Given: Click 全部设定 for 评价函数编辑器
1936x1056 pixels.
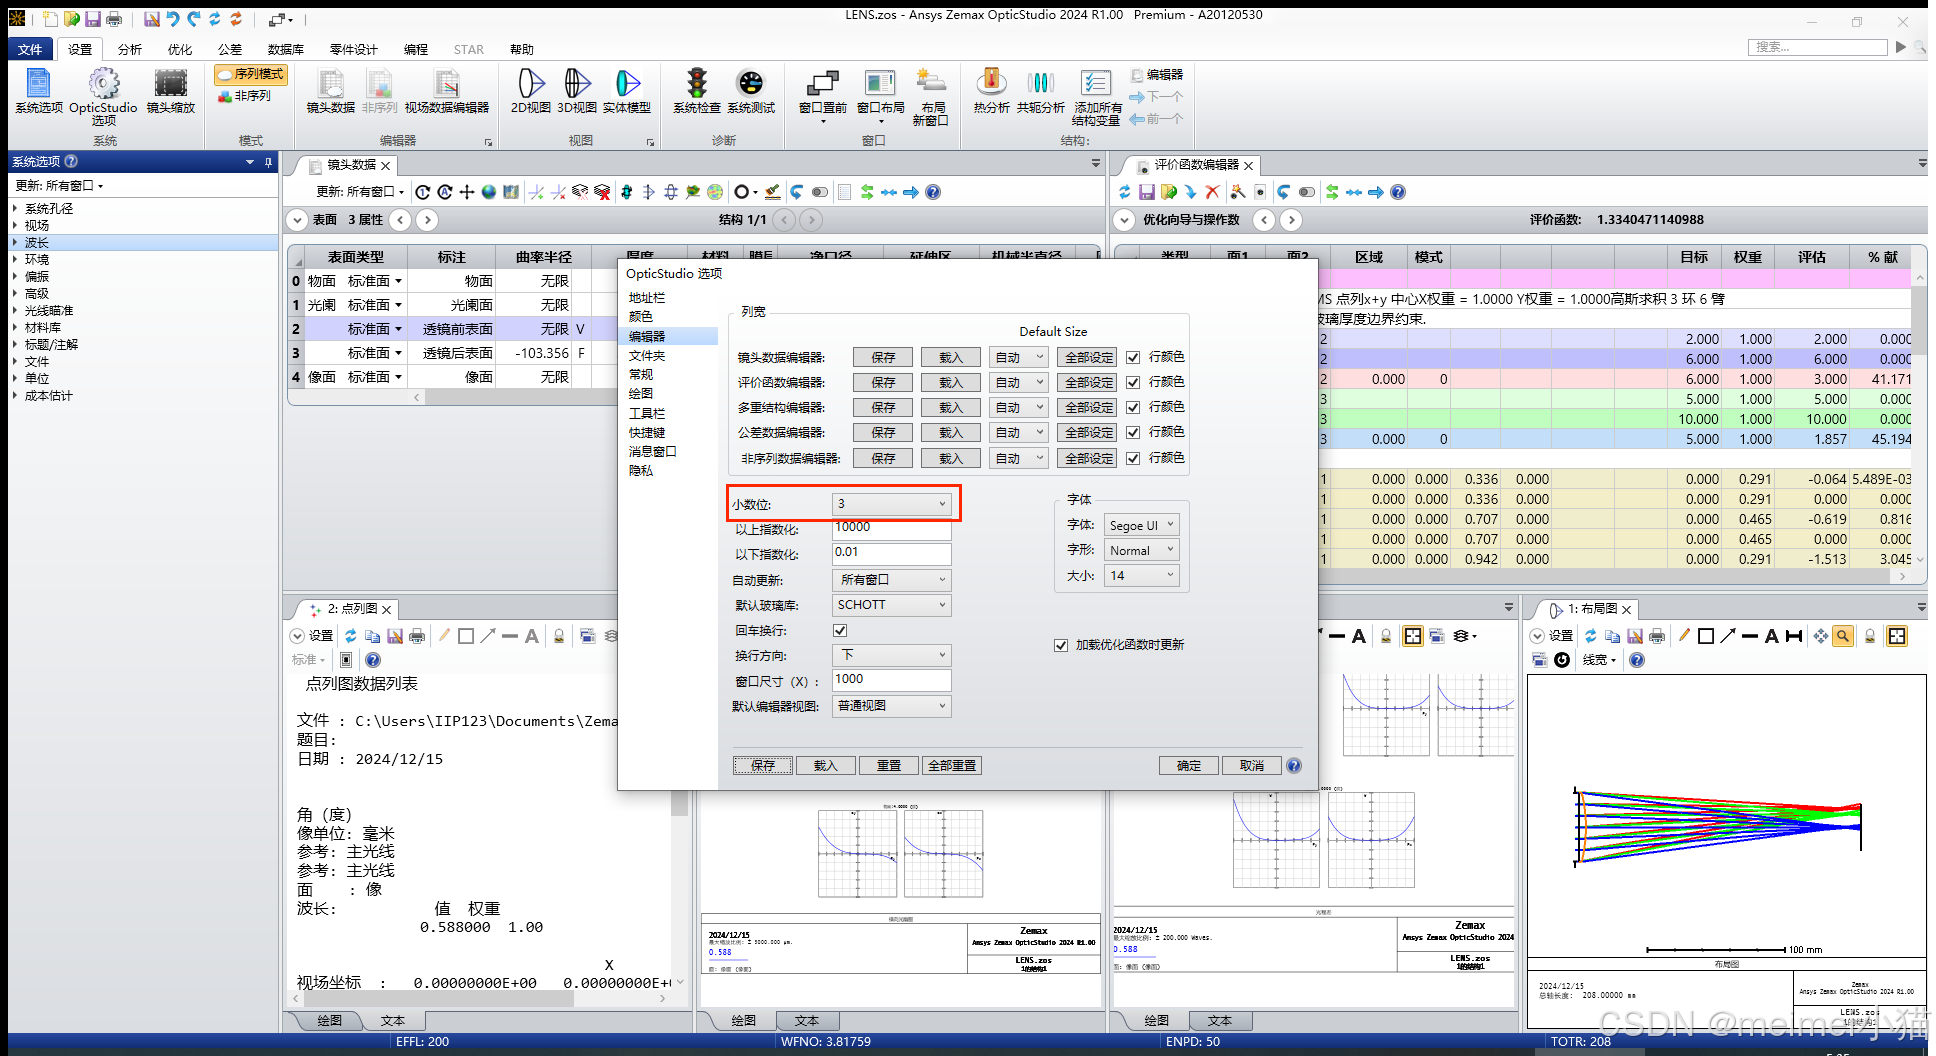Looking at the screenshot, I should click(1089, 382).
